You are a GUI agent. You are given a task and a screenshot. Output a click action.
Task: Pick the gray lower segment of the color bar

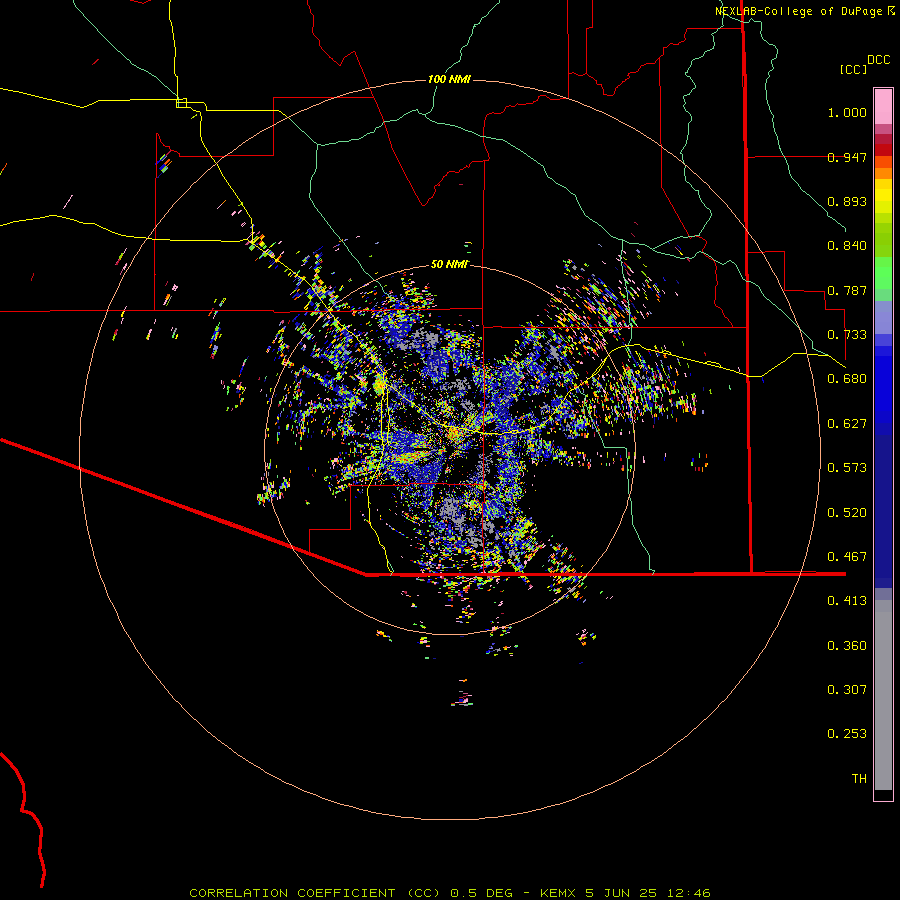883,695
